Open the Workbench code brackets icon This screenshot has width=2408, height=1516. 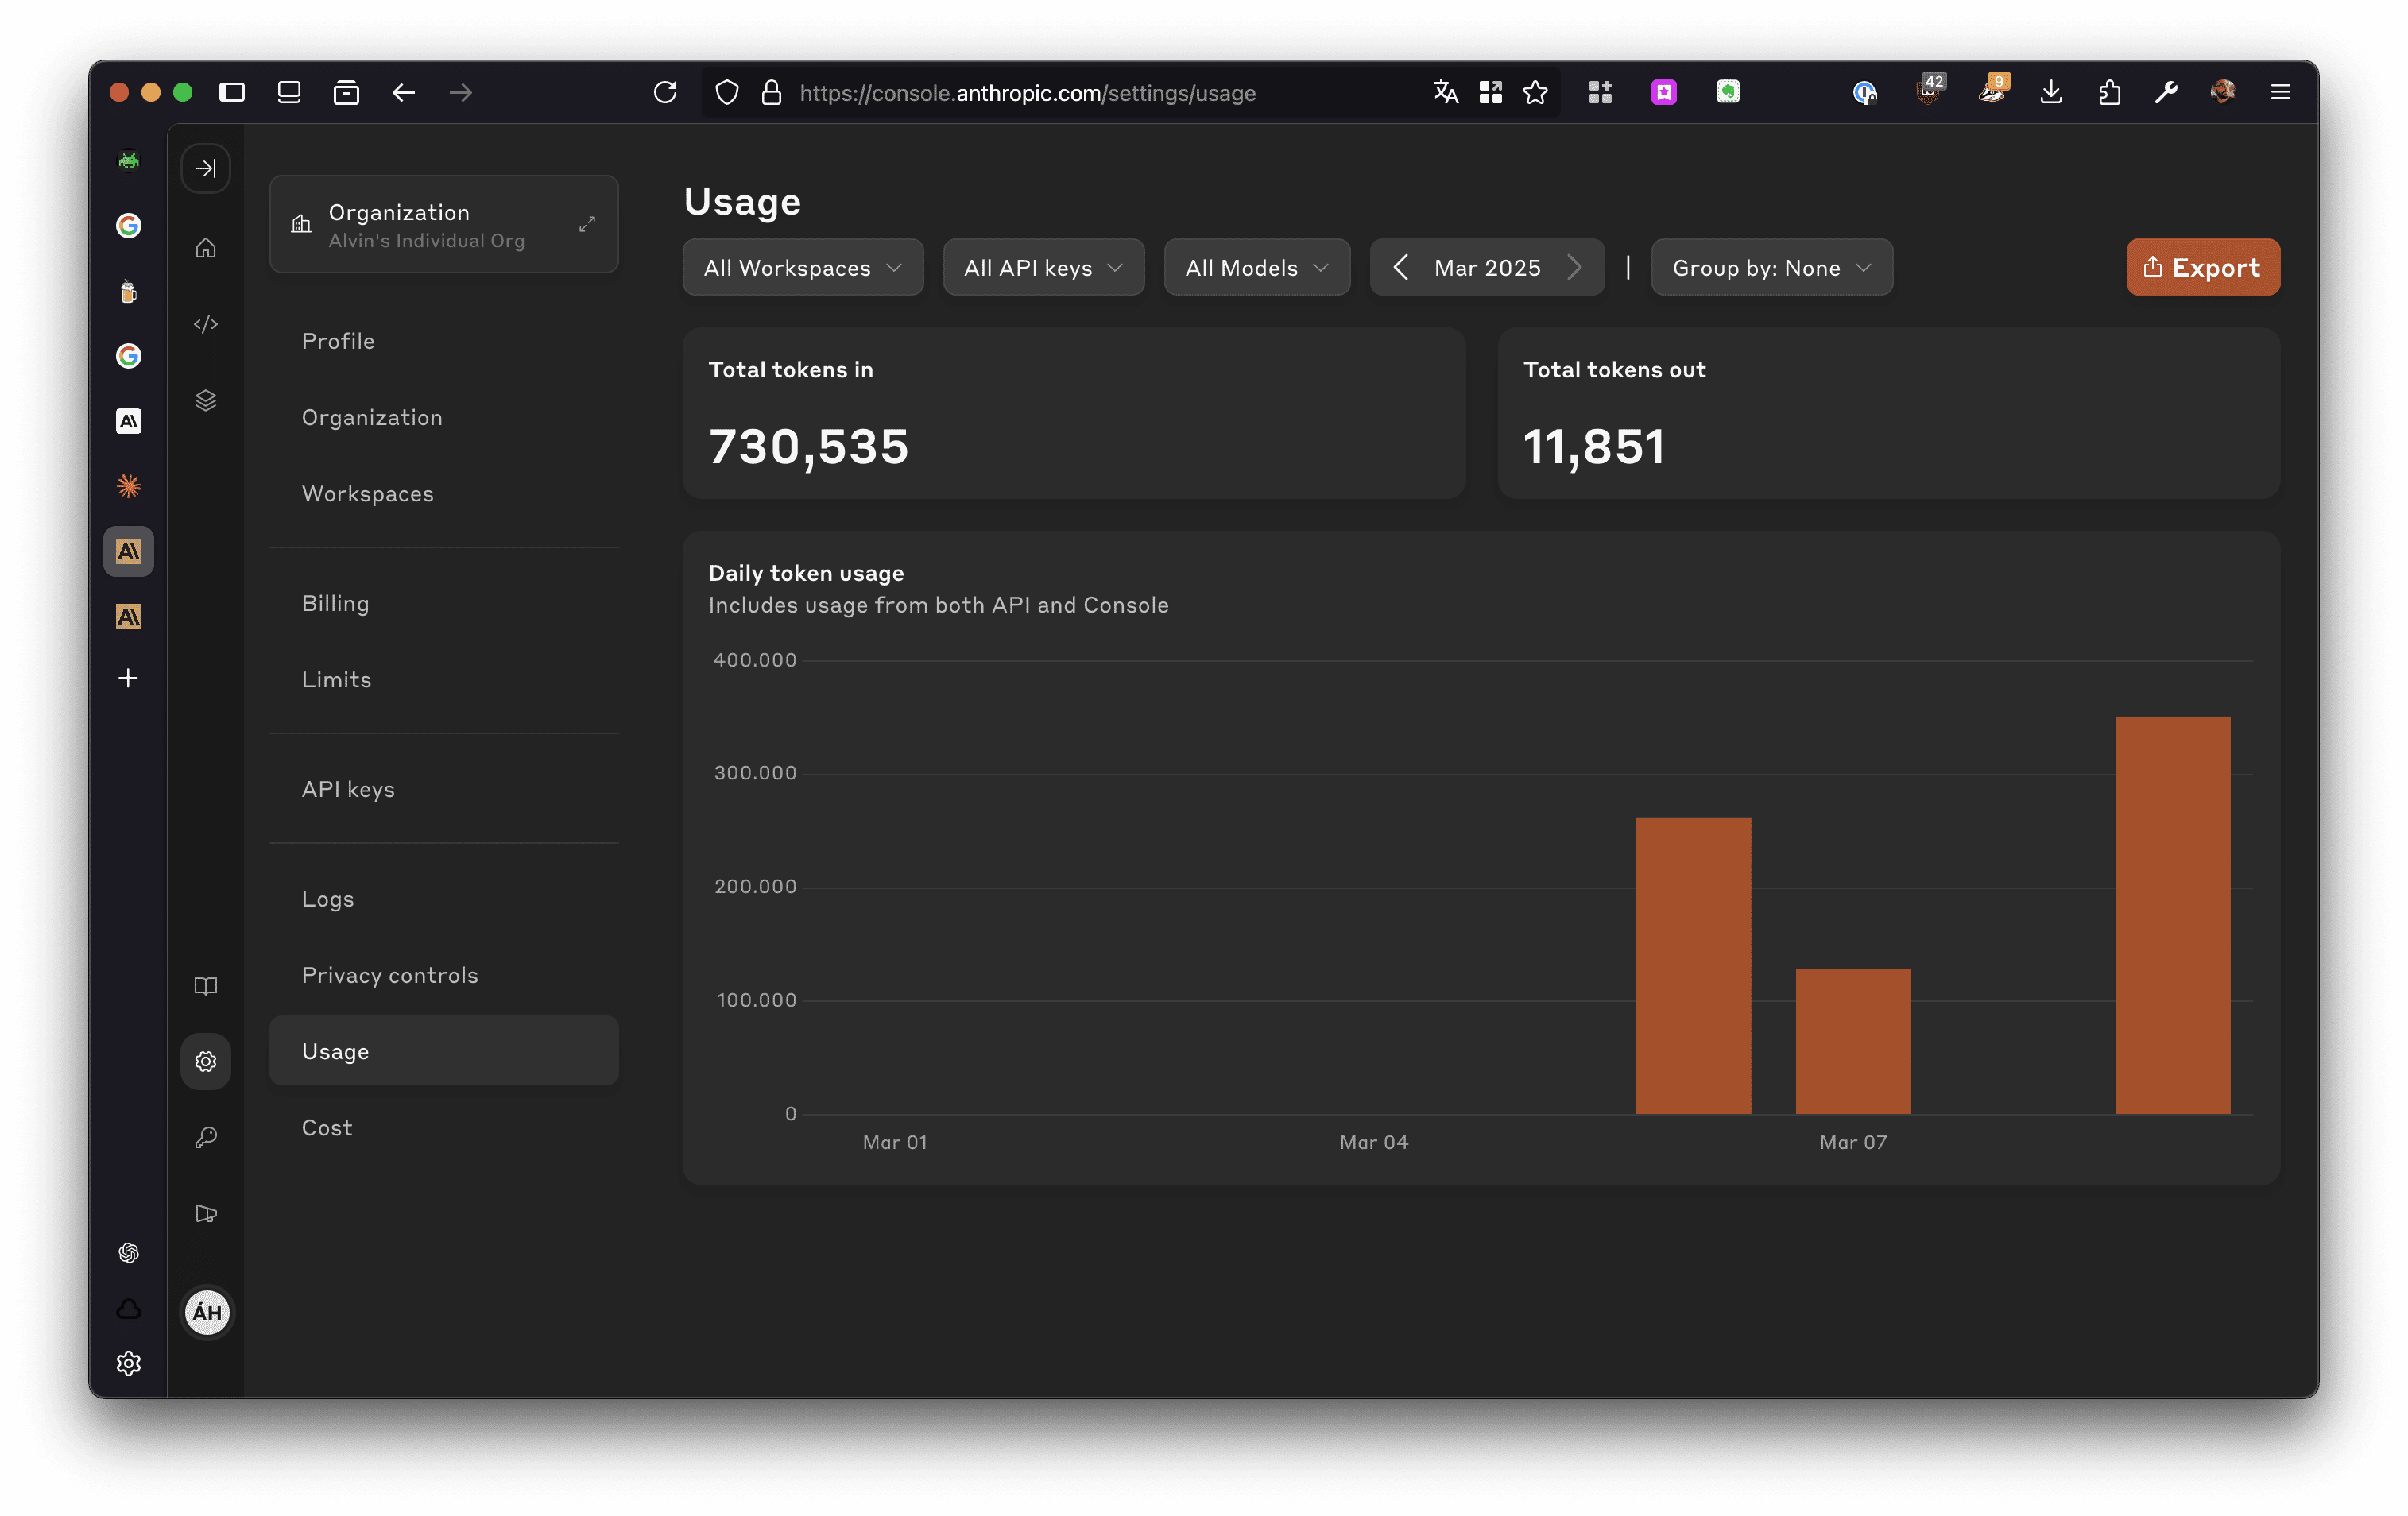pos(205,324)
